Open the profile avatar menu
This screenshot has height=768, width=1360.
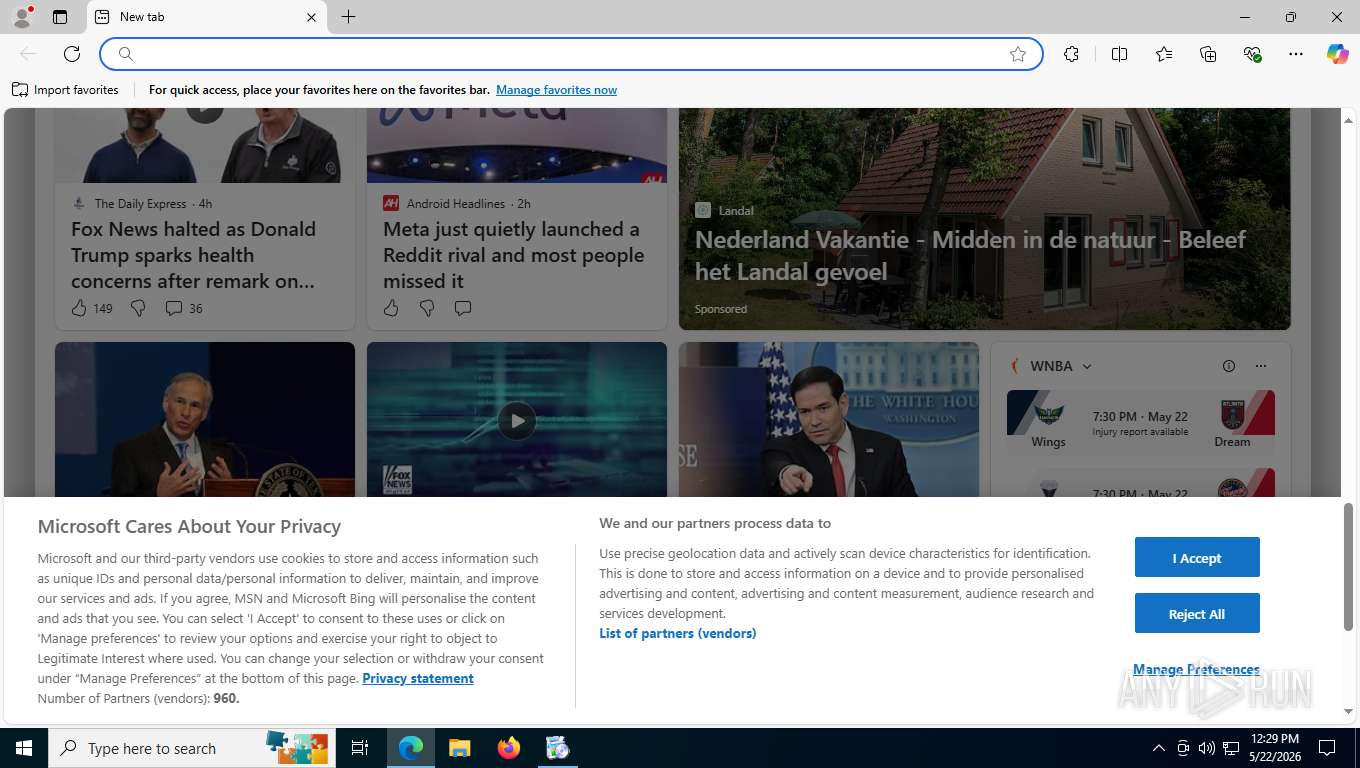21,17
